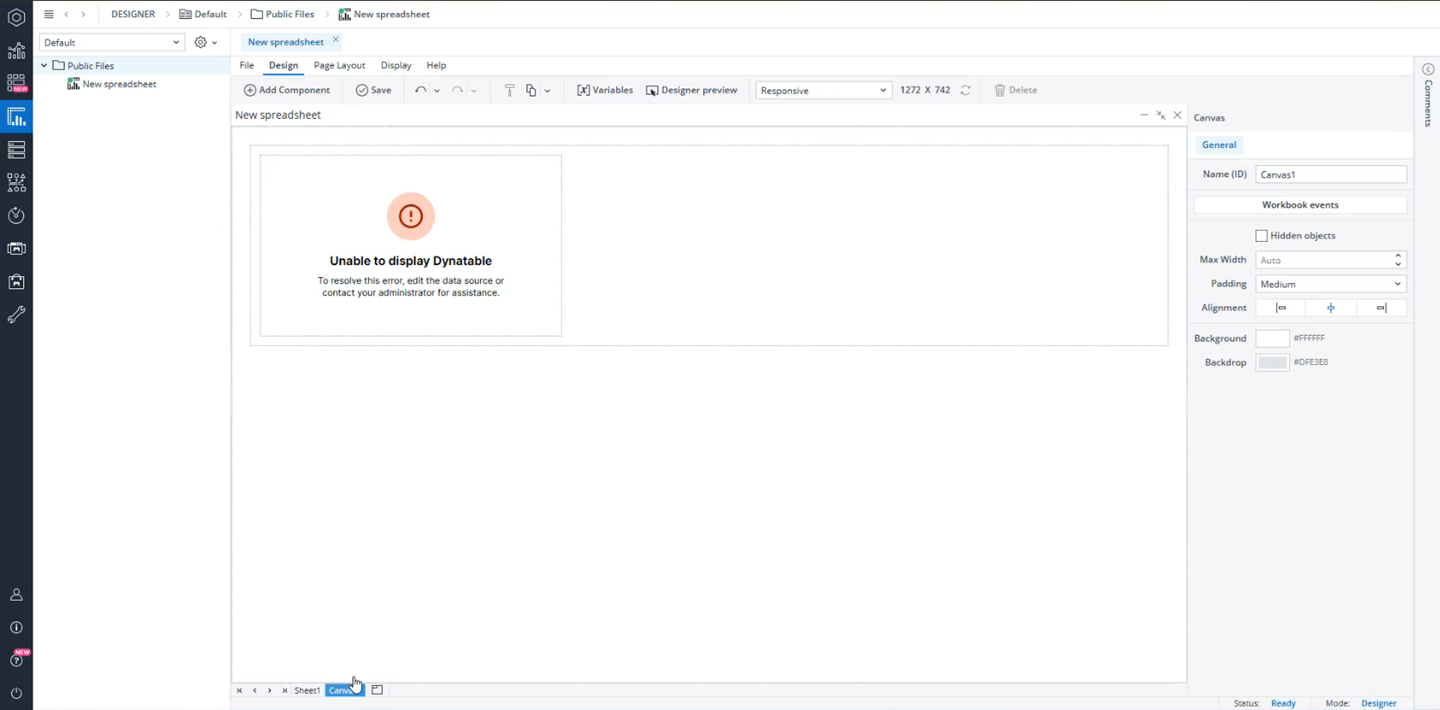
Task: Click the undo arrow icon
Action: [420, 90]
